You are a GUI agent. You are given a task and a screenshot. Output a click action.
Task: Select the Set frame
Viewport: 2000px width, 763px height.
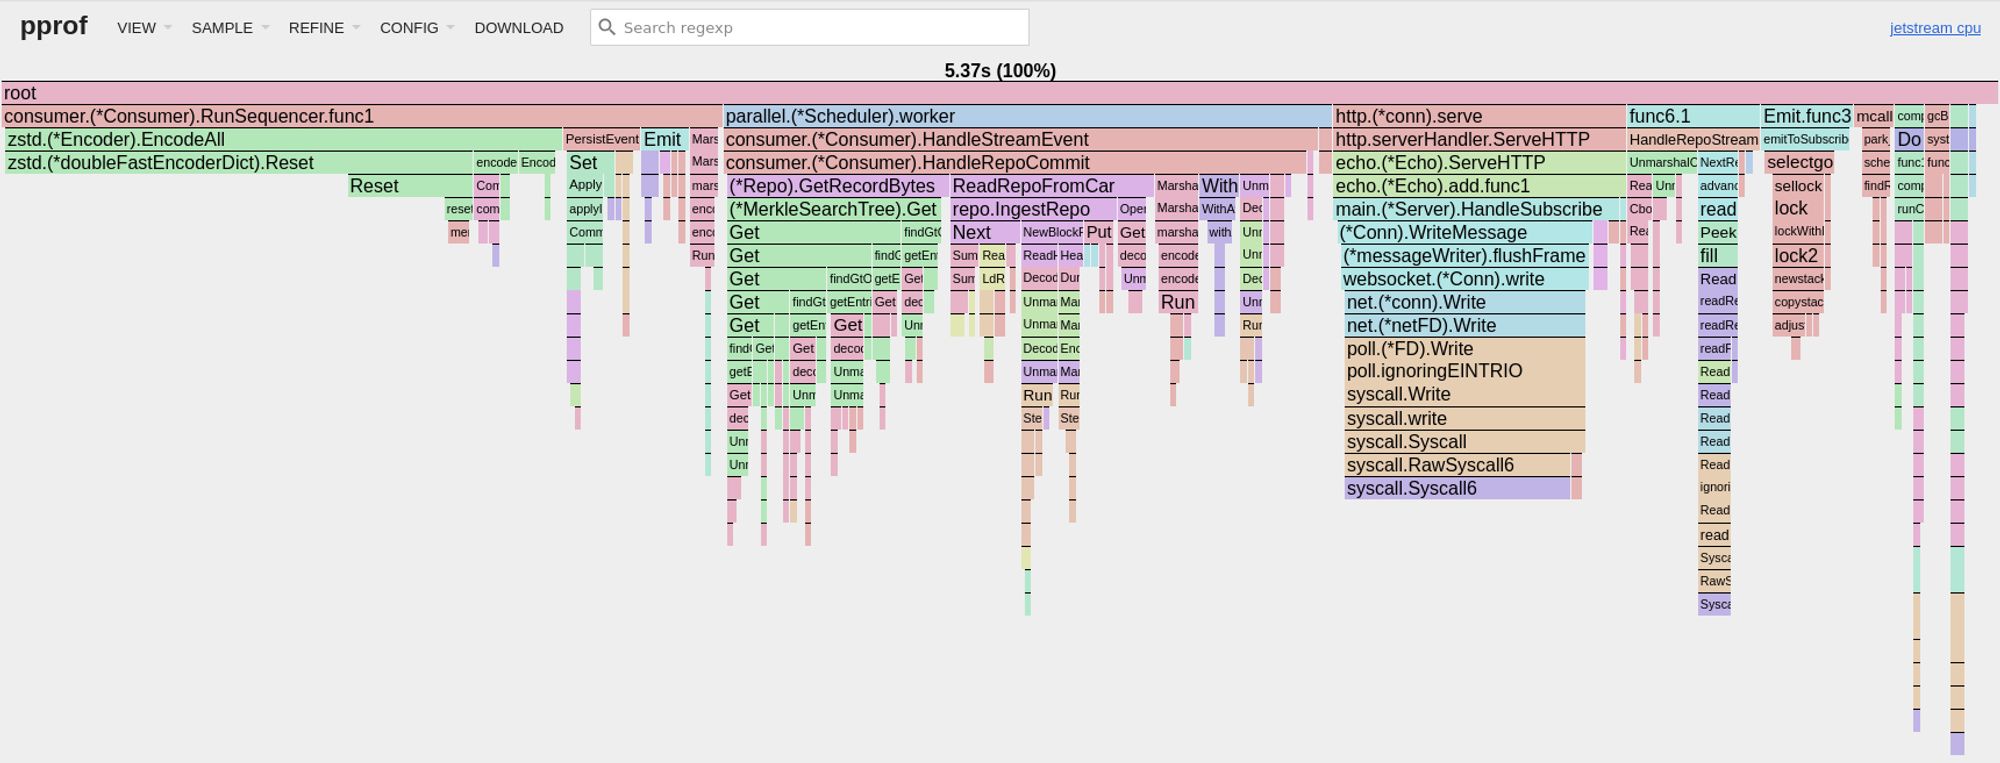[x=590, y=162]
